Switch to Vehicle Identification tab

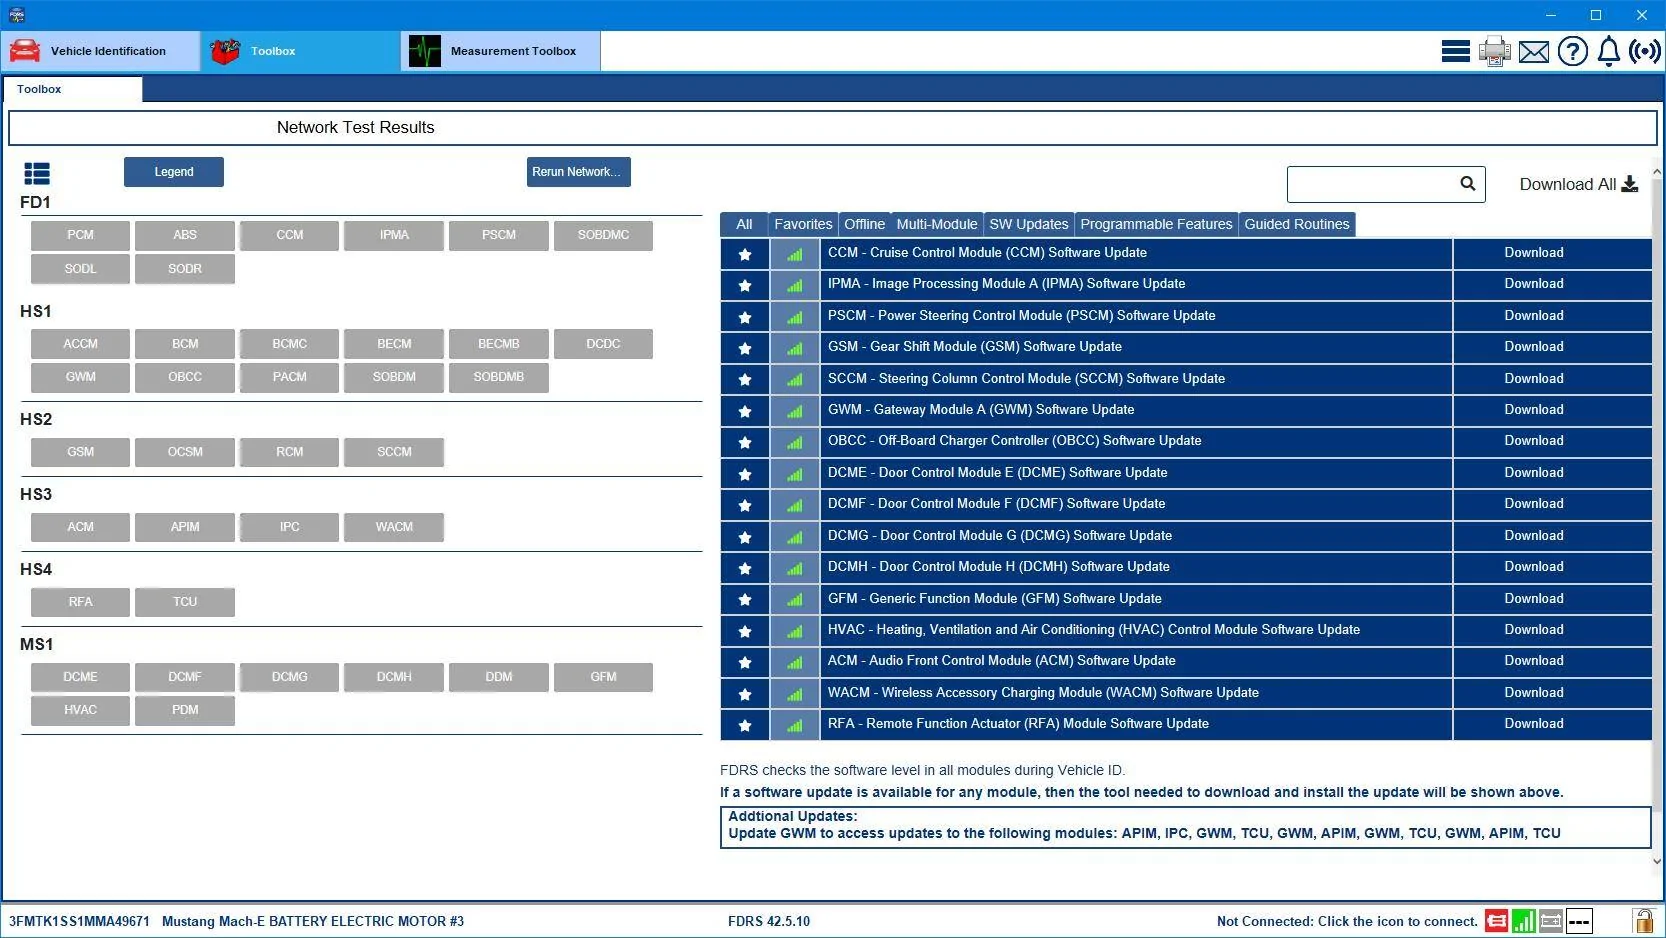100,51
